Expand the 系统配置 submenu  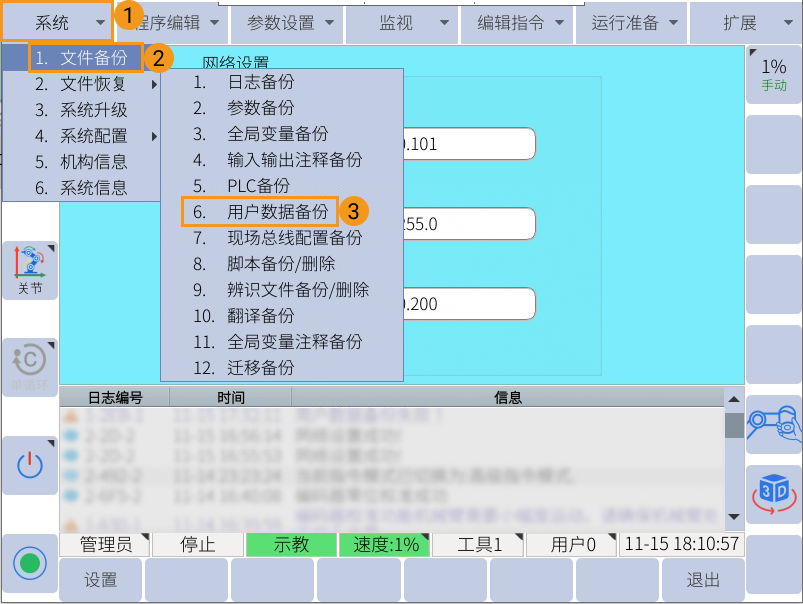(x=82, y=136)
